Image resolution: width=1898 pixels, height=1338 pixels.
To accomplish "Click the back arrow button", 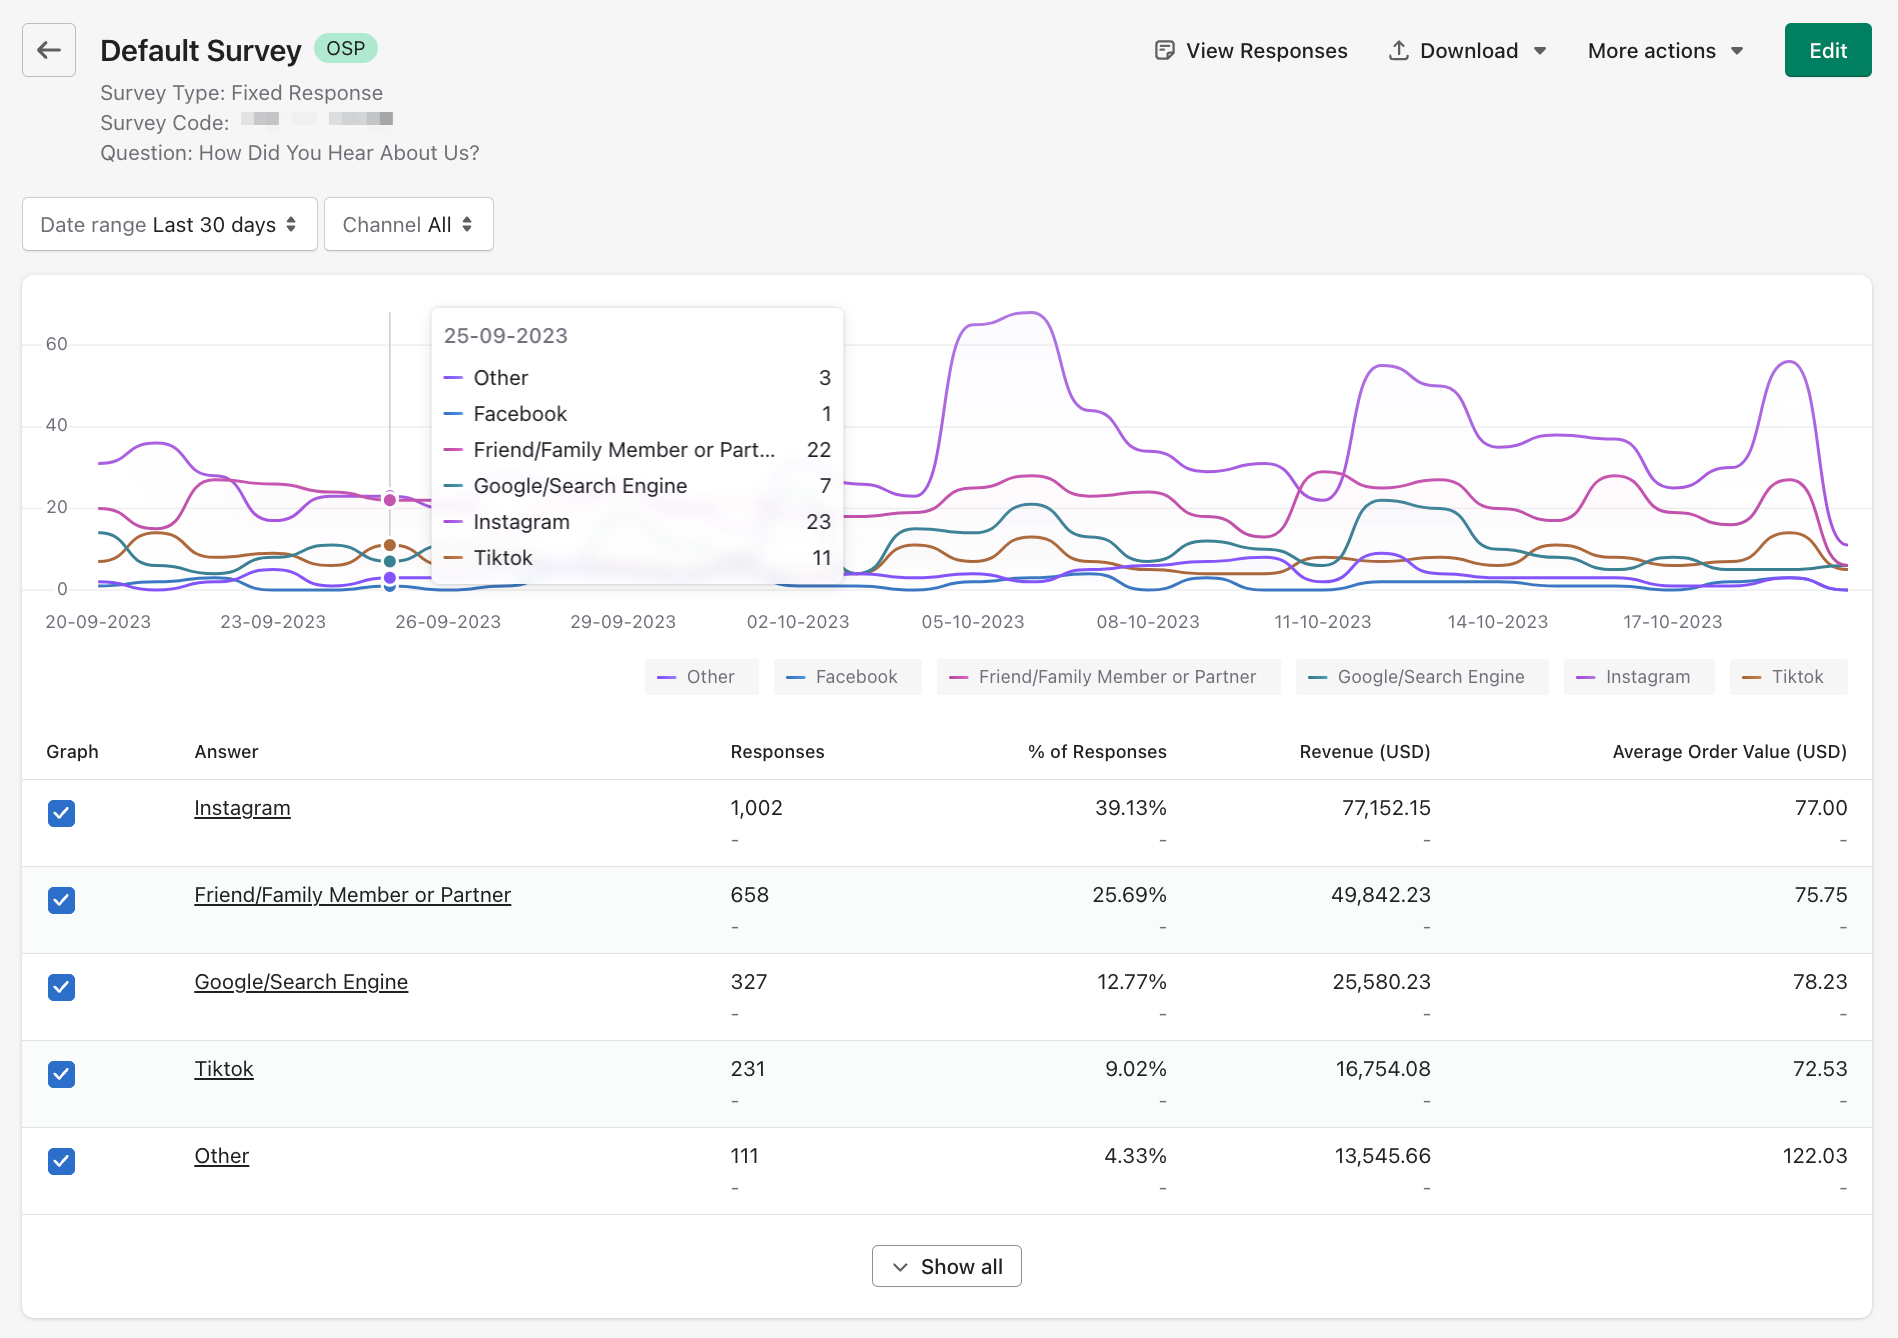I will [x=49, y=50].
